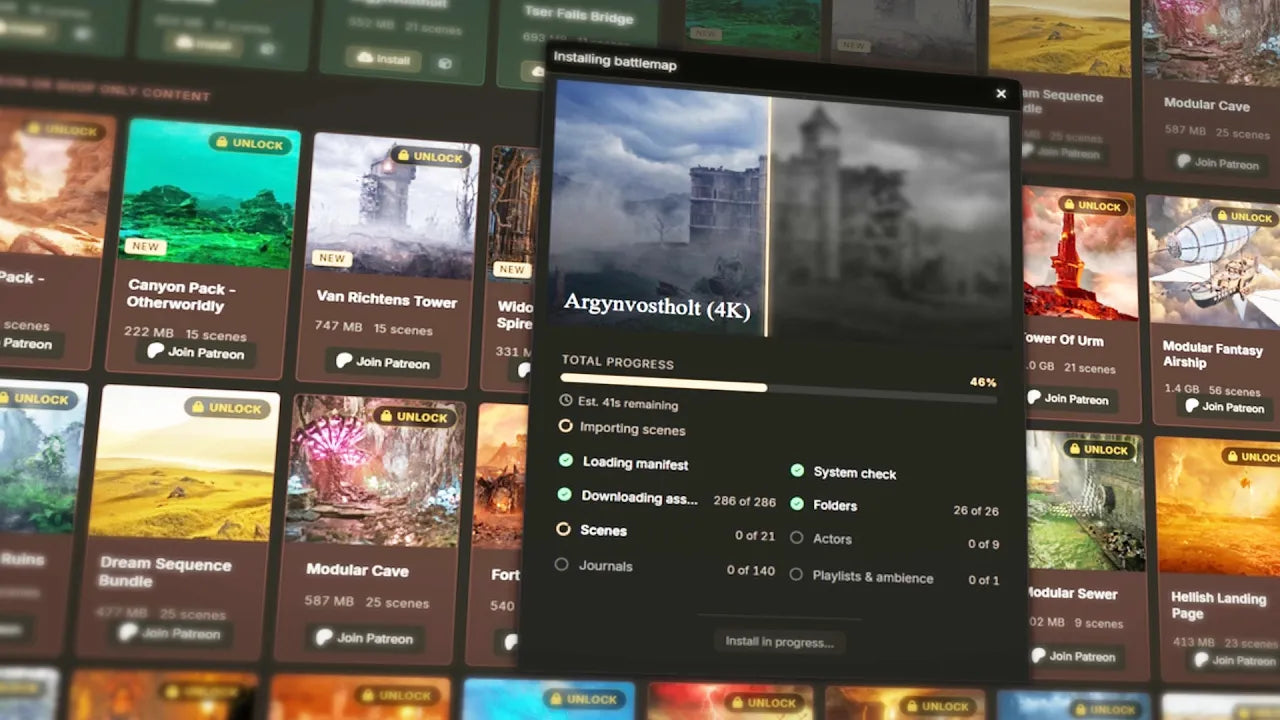Image resolution: width=1280 pixels, height=720 pixels.
Task: Click Unlock badge on Dream Sequence Bundle
Action: pyautogui.click(x=226, y=408)
